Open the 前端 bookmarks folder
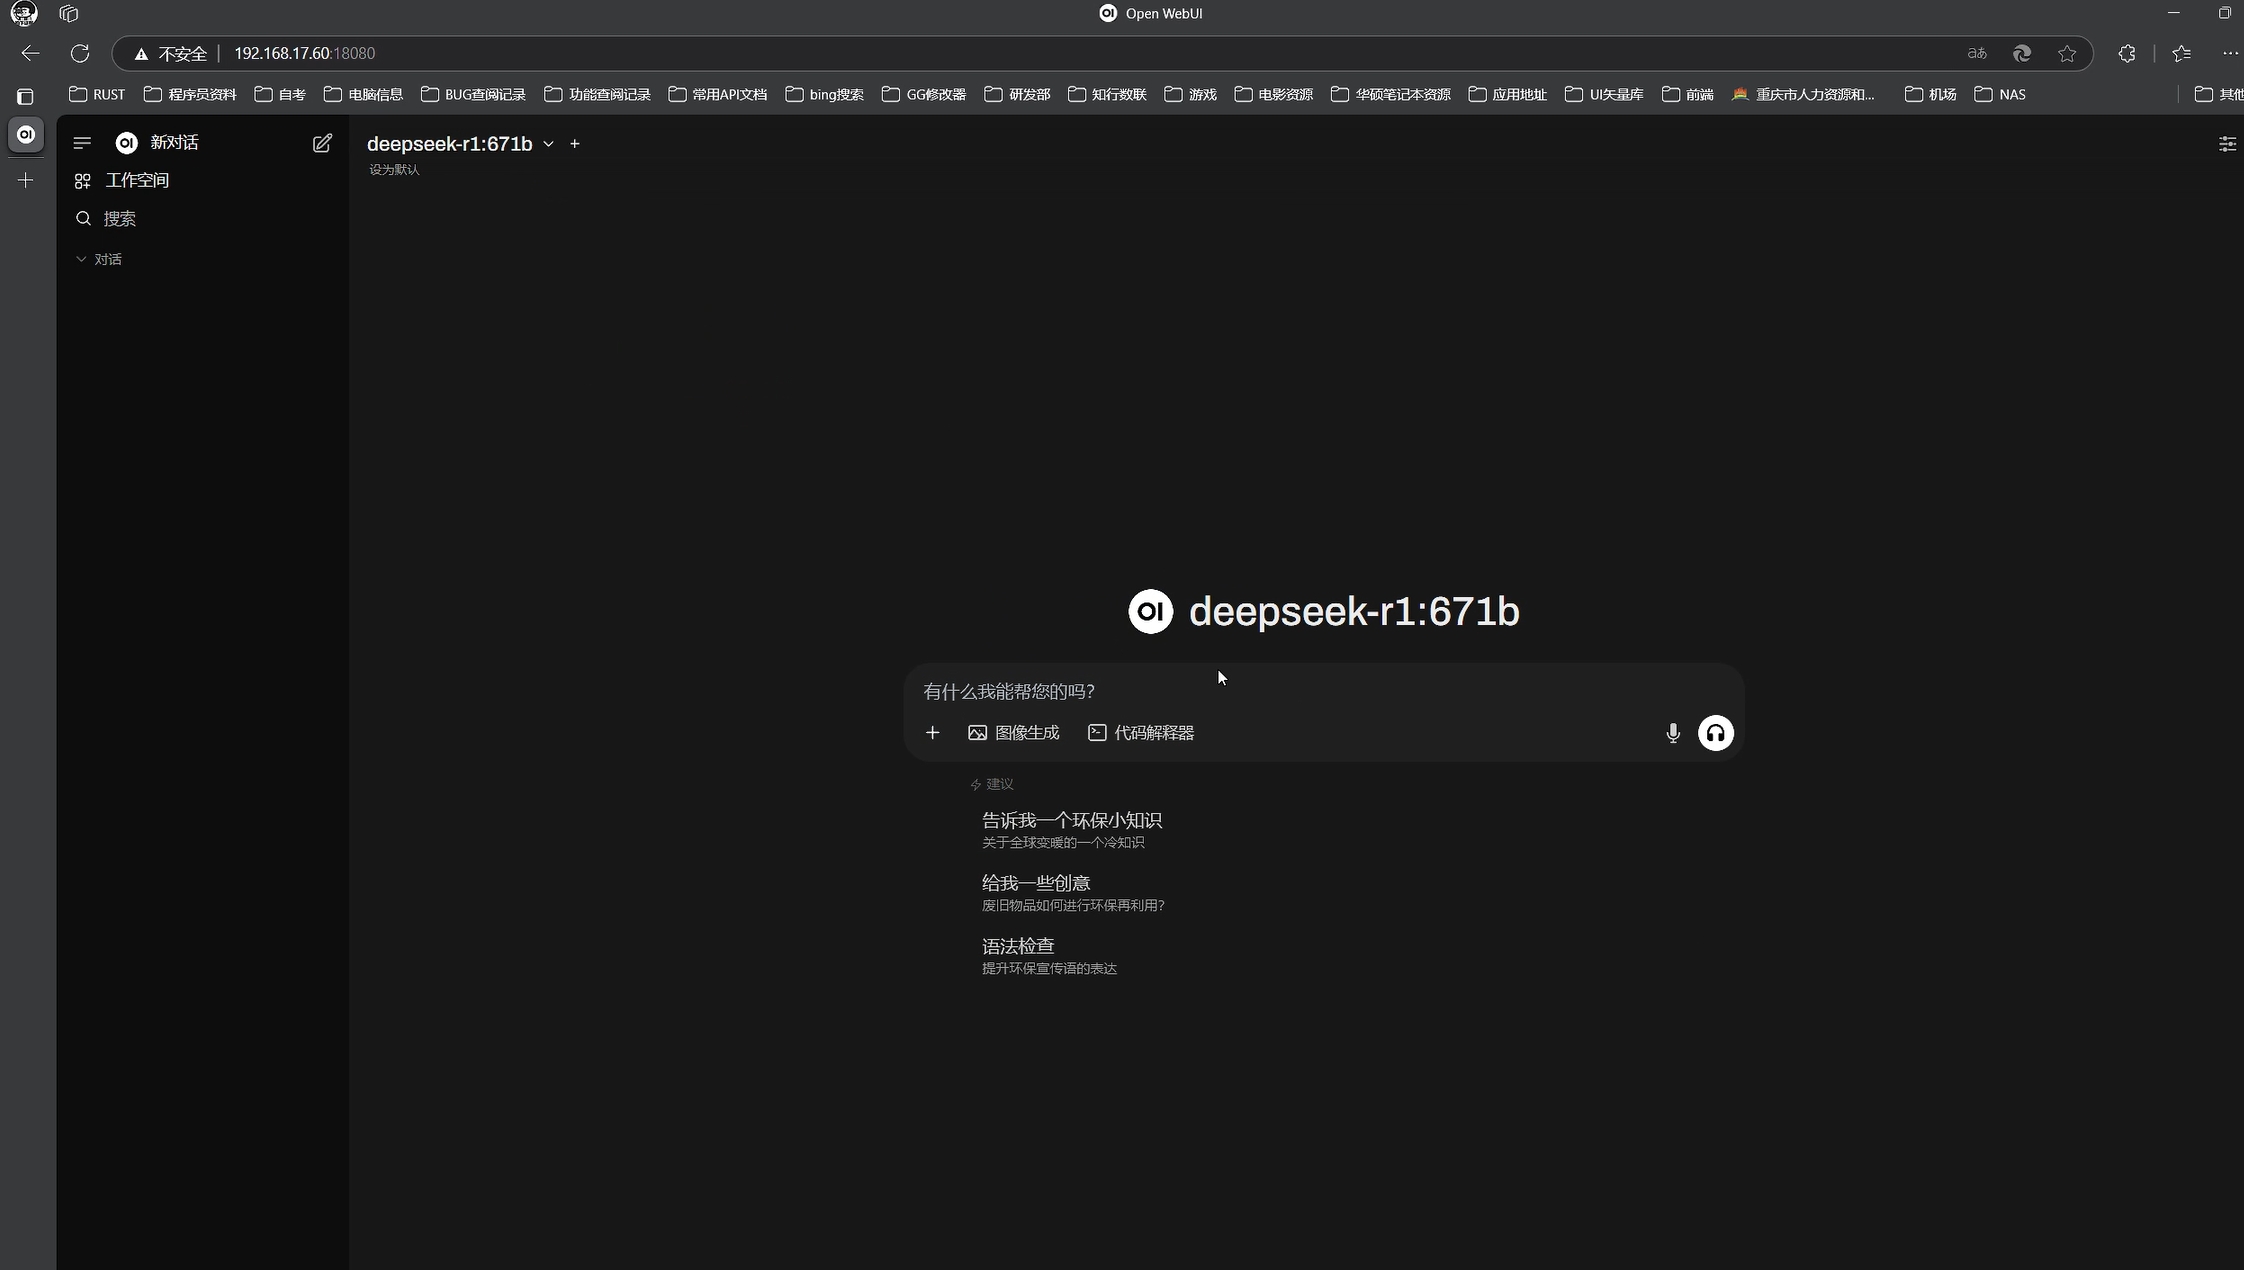 click(x=1688, y=95)
